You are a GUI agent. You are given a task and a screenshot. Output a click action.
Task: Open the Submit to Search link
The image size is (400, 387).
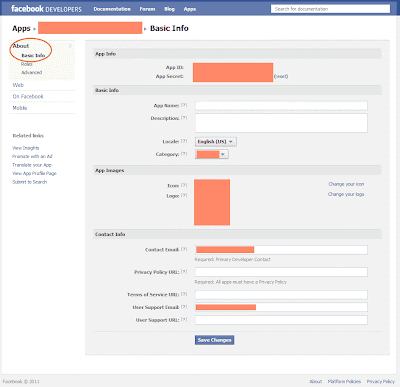click(30, 182)
